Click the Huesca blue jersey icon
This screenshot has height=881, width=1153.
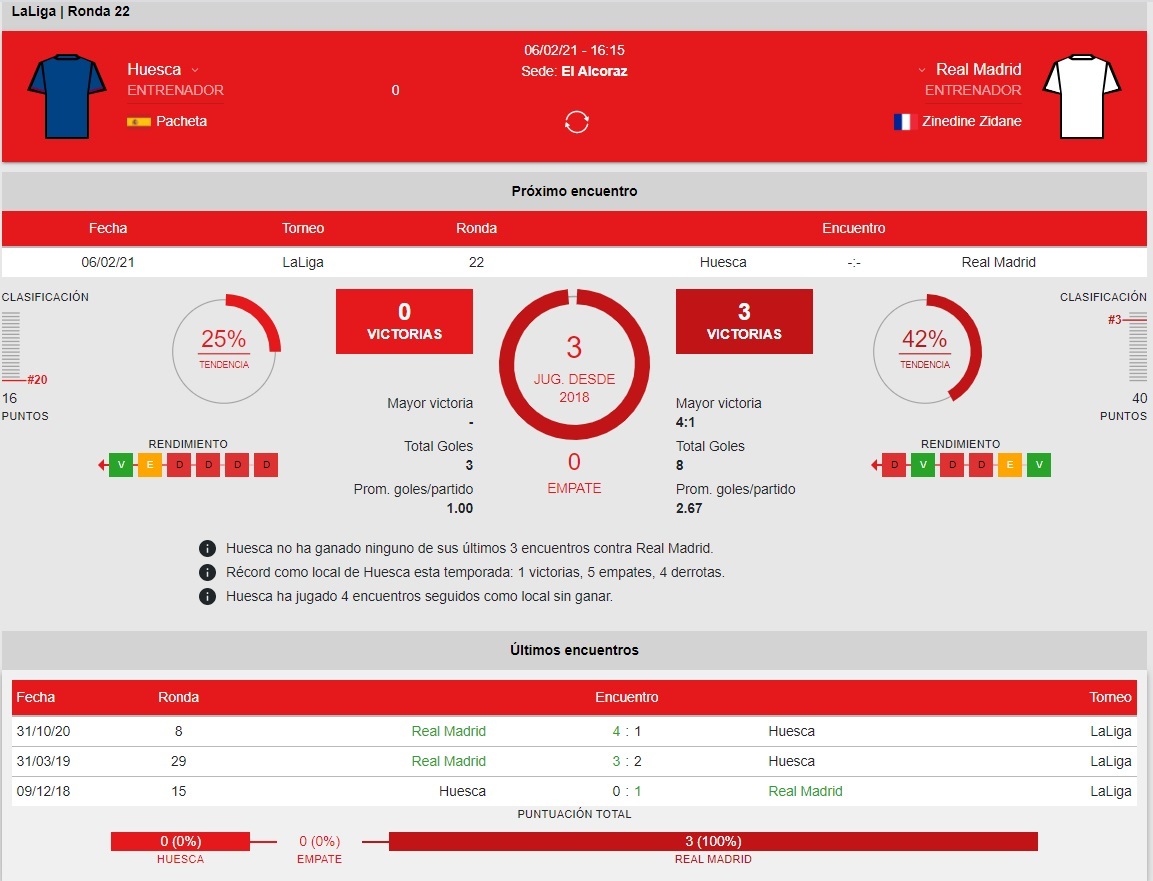[x=67, y=96]
